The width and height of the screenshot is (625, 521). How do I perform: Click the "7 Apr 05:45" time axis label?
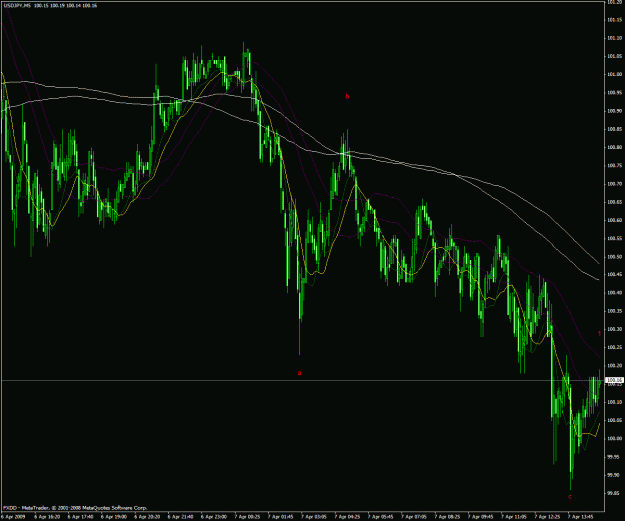tap(380, 517)
